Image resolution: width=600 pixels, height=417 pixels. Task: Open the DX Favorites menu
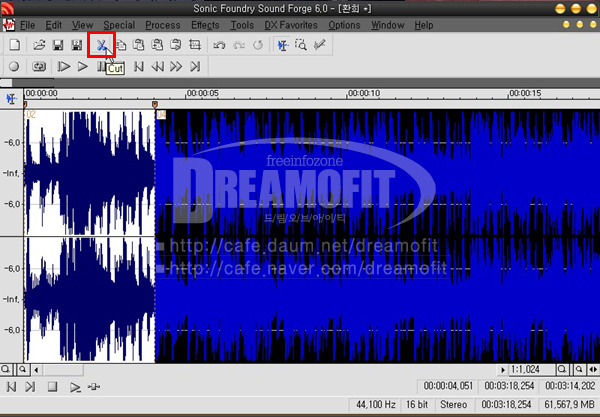coord(291,25)
